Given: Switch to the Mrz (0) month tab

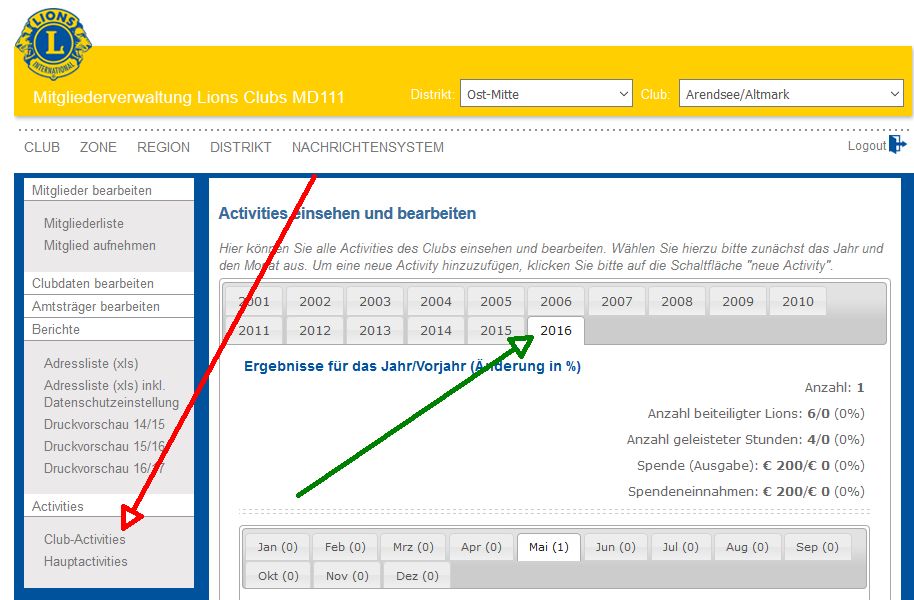Looking at the screenshot, I should (413, 547).
